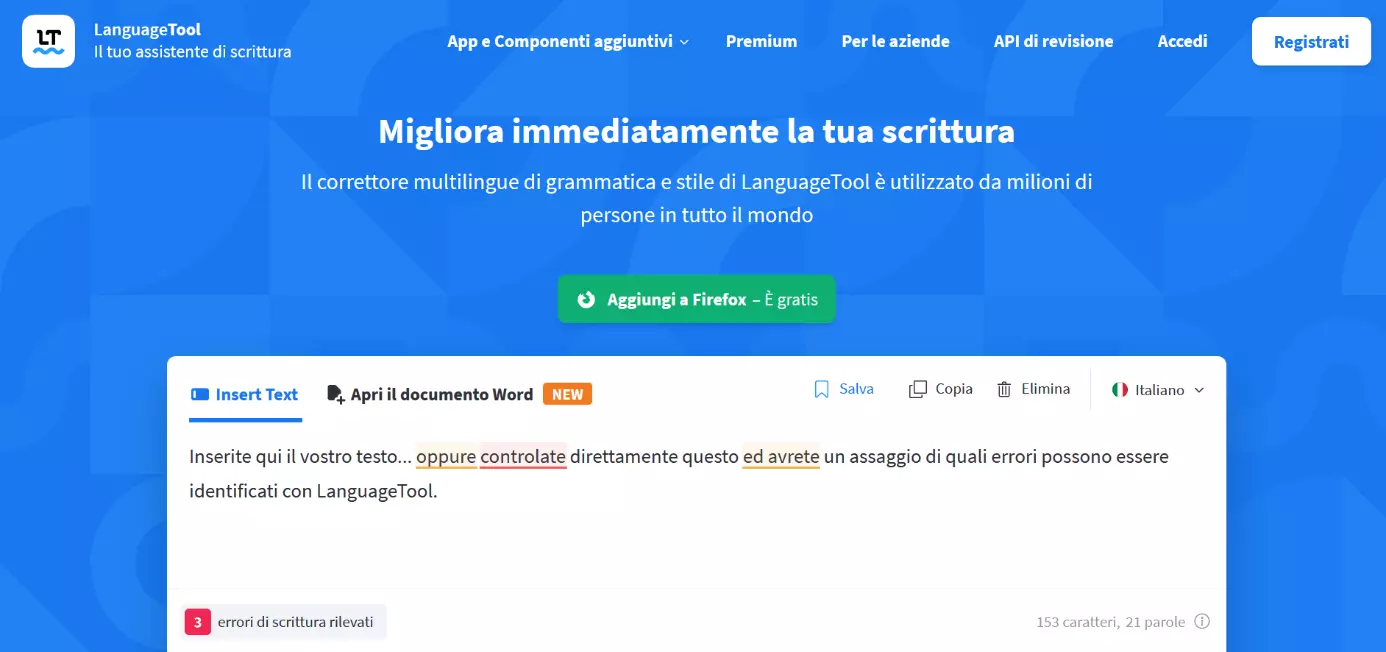The width and height of the screenshot is (1386, 652).
Task: Click the Elimina trash icon
Action: (1004, 389)
